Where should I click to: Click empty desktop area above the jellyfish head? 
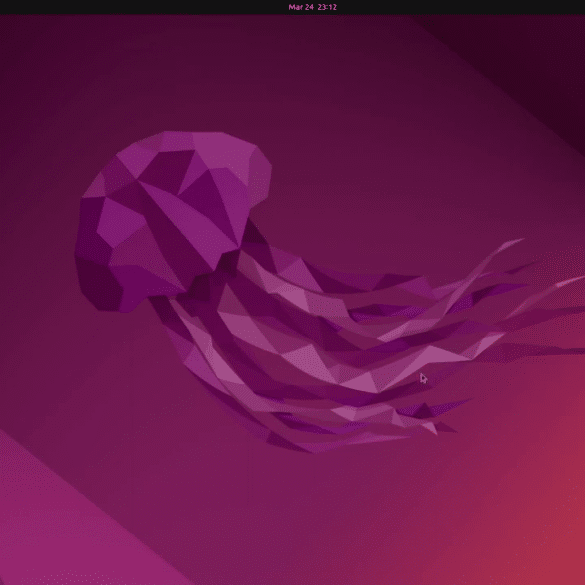[x=179, y=75]
